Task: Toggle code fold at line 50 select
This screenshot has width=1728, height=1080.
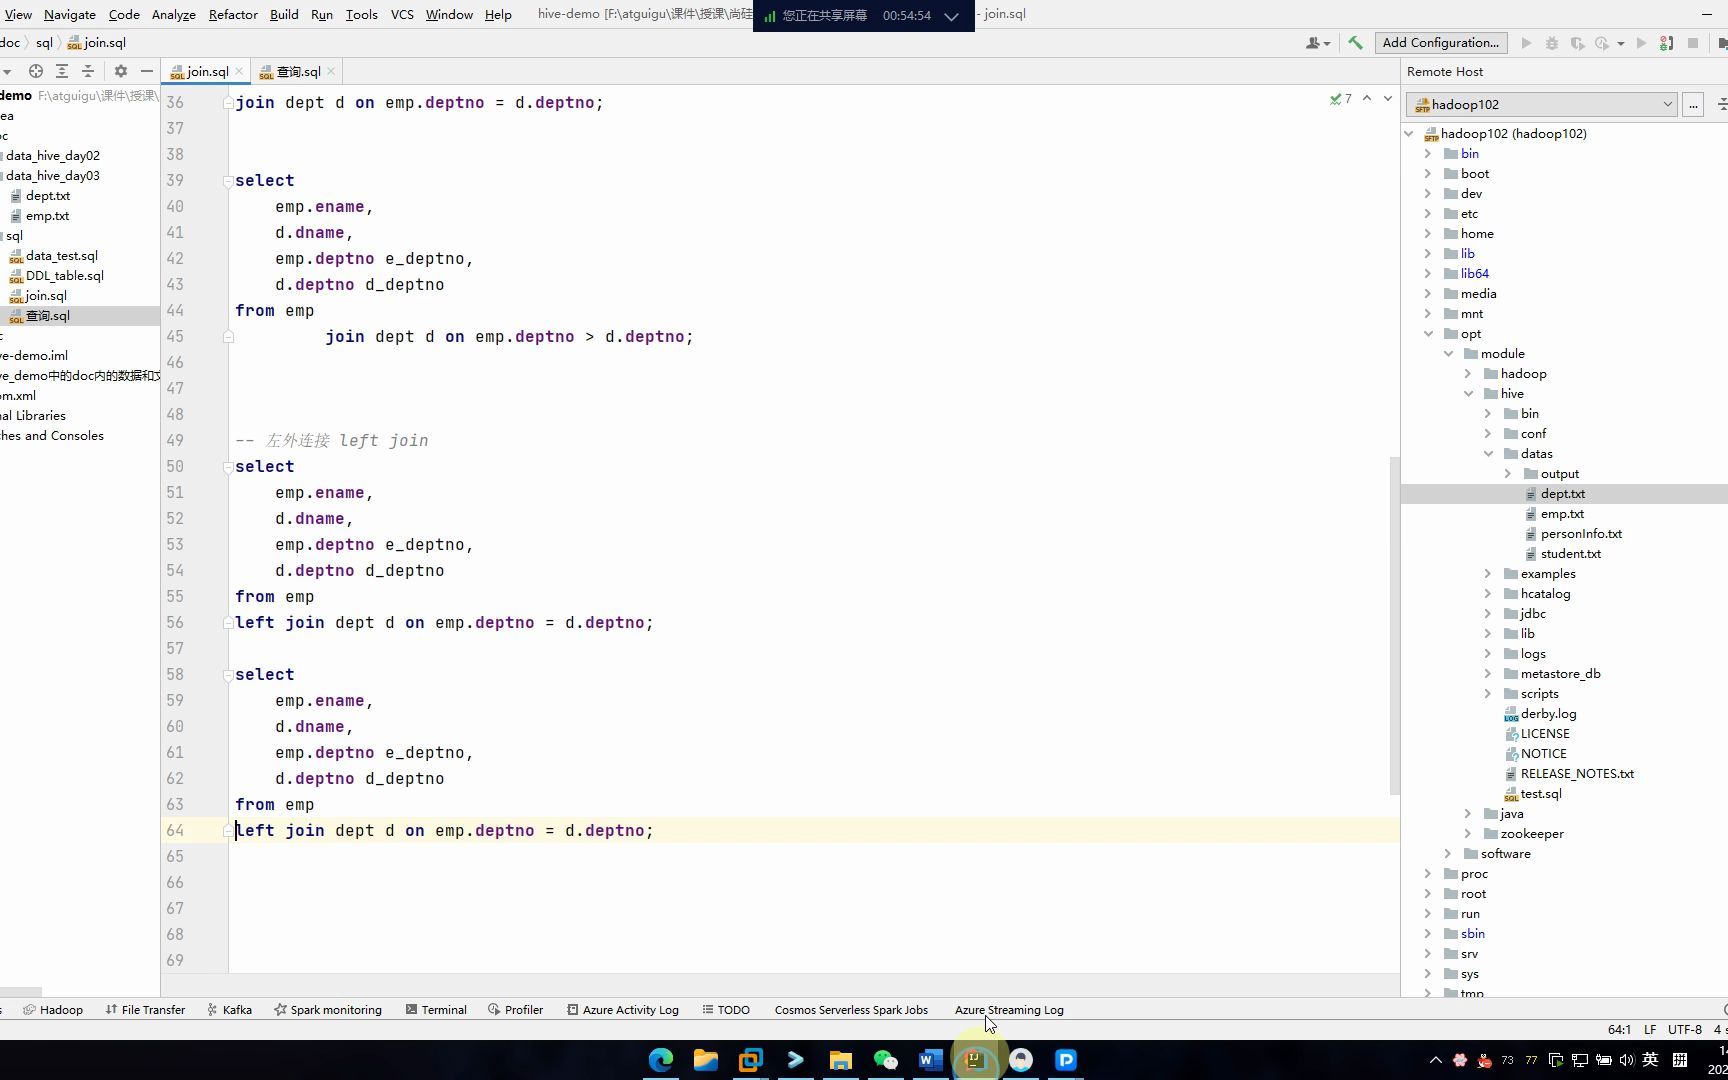Action: 228,467
